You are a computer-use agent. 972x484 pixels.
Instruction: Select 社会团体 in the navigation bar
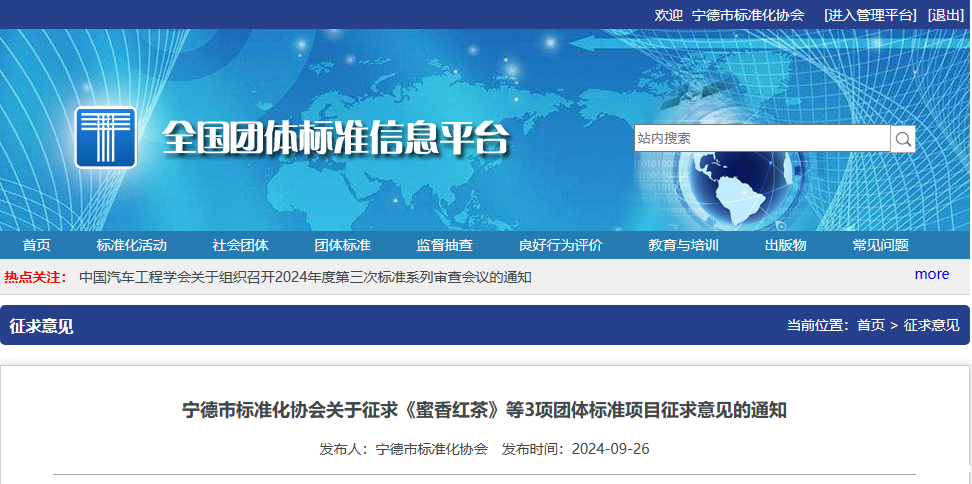click(x=240, y=246)
